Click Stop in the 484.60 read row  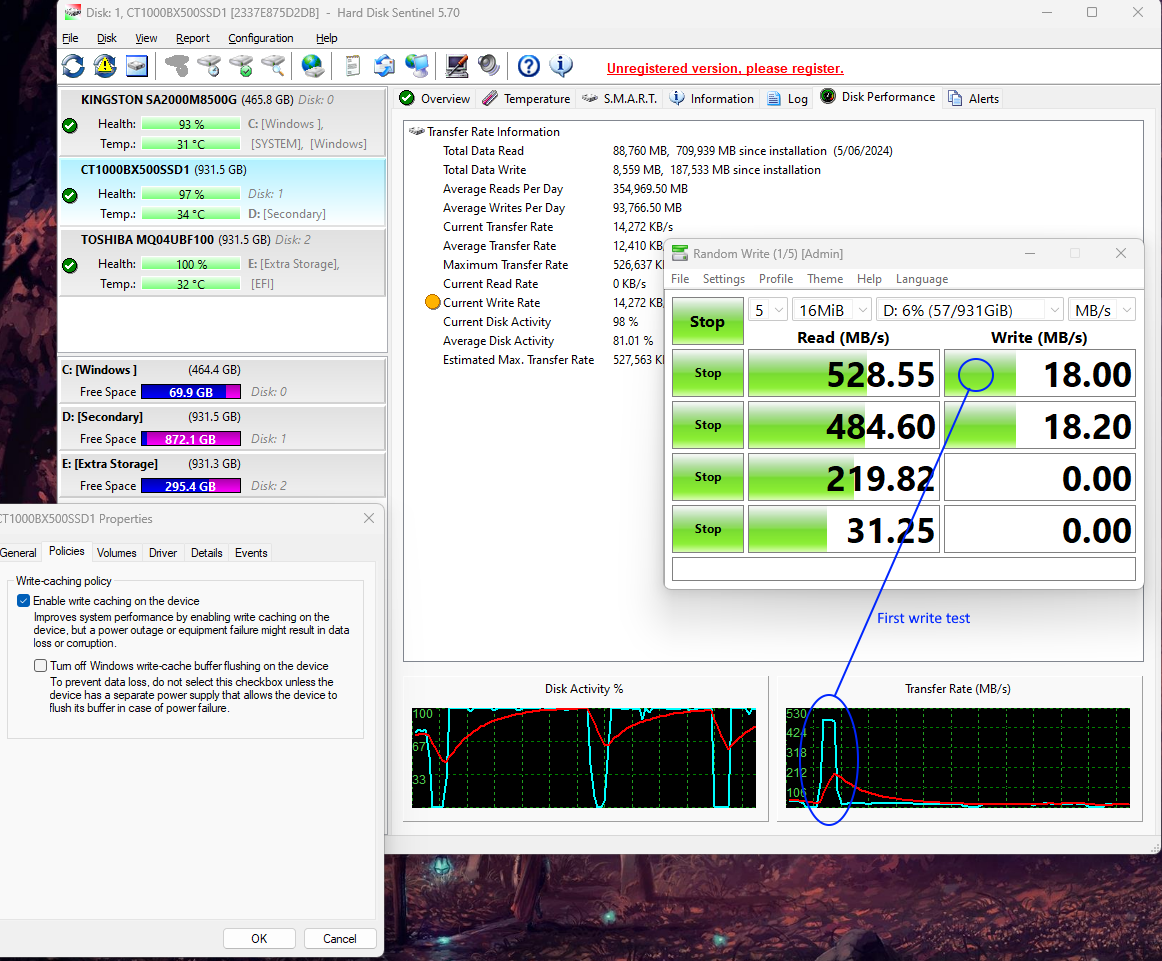708,425
